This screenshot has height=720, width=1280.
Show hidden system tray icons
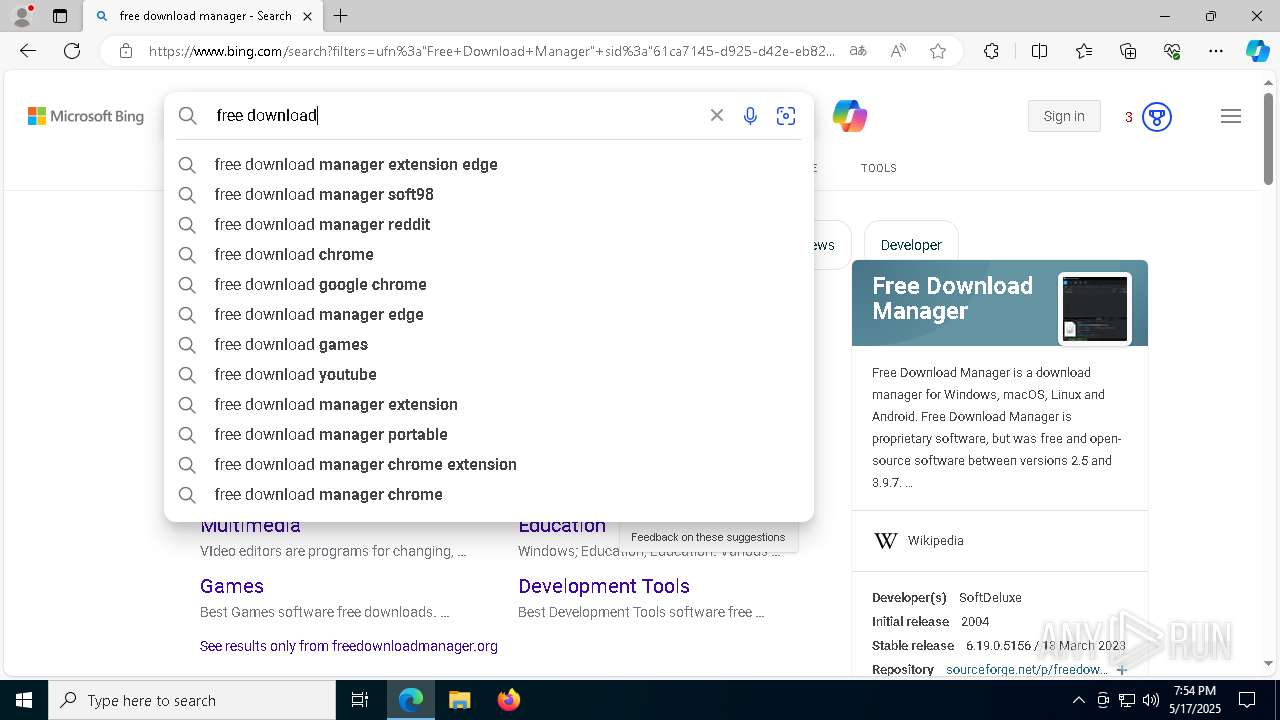click(x=1078, y=700)
